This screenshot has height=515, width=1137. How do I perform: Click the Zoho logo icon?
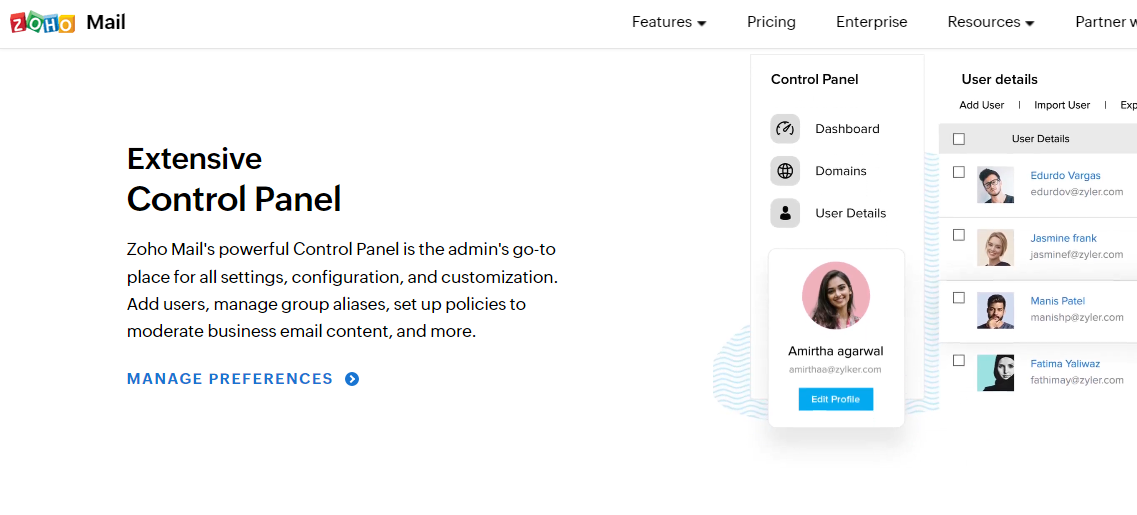pos(43,22)
